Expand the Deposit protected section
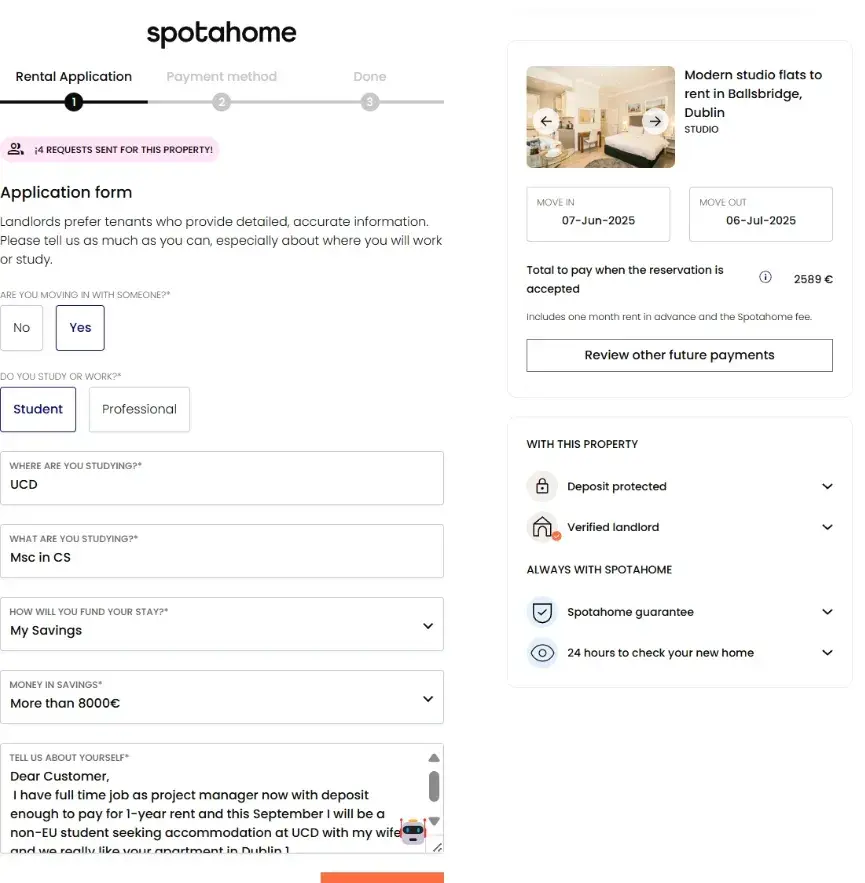The width and height of the screenshot is (865, 883). click(x=827, y=487)
